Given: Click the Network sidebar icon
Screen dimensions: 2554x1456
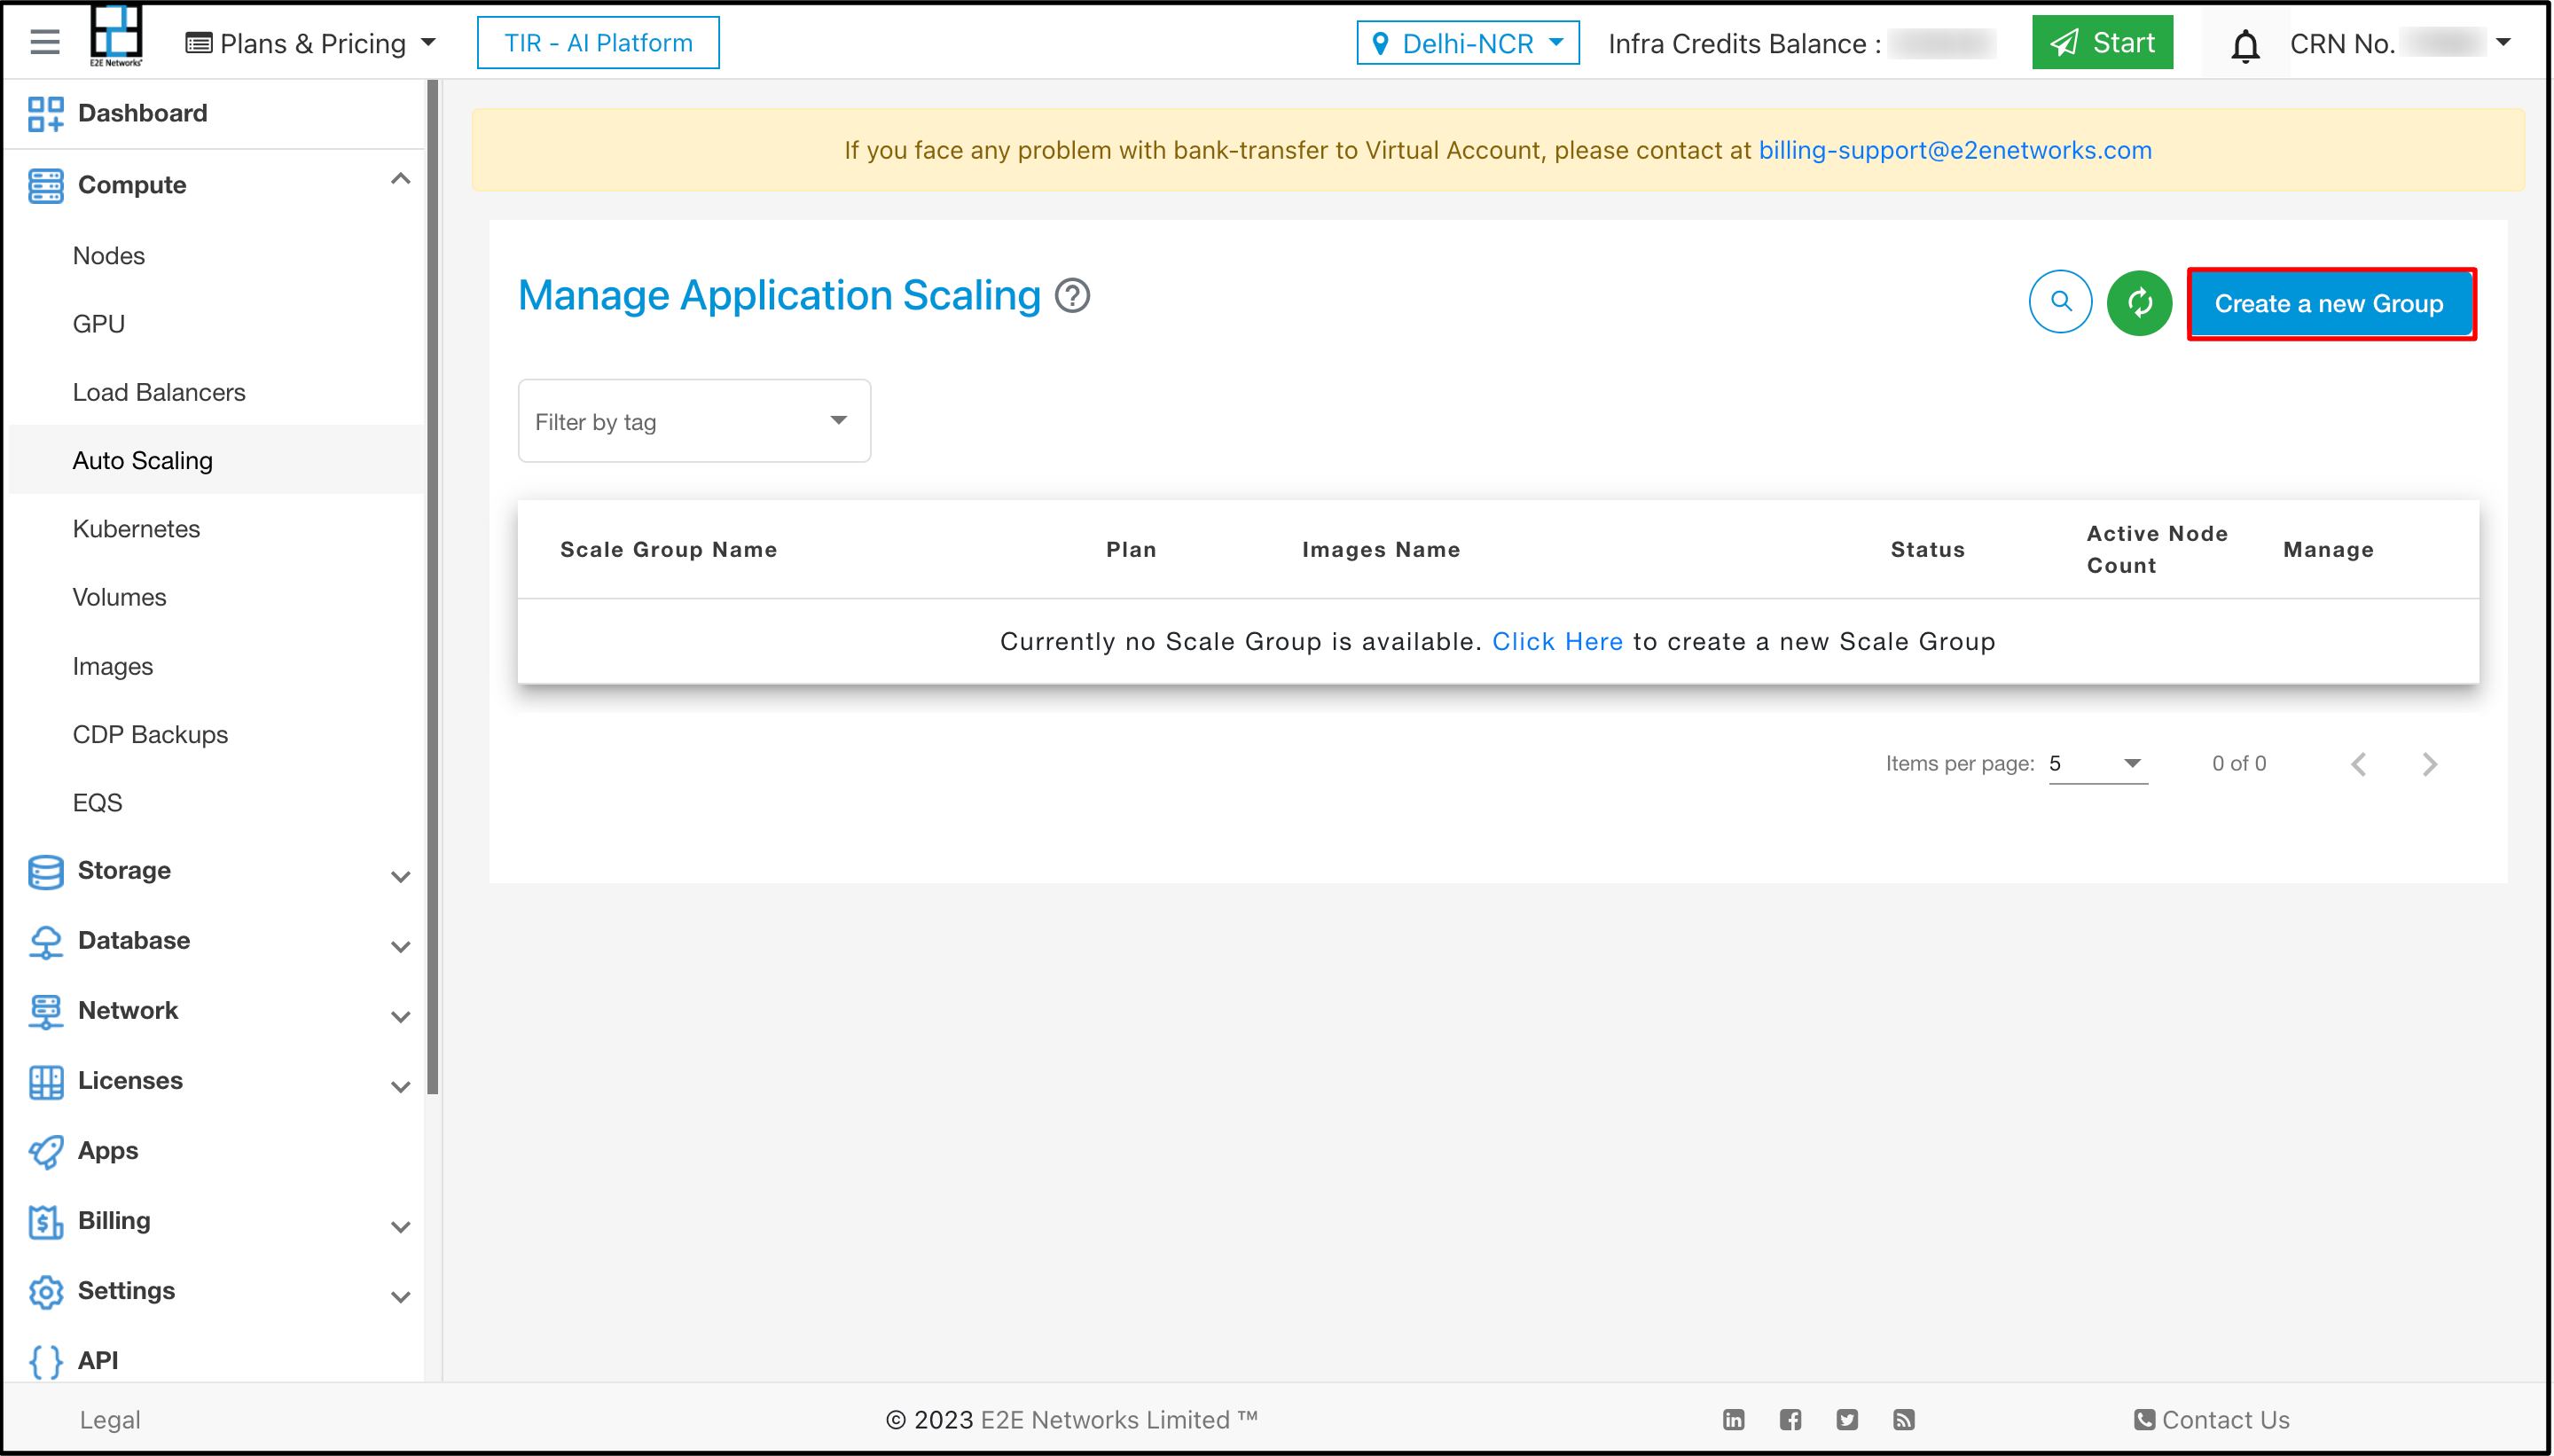Looking at the screenshot, I should pyautogui.click(x=46, y=1012).
